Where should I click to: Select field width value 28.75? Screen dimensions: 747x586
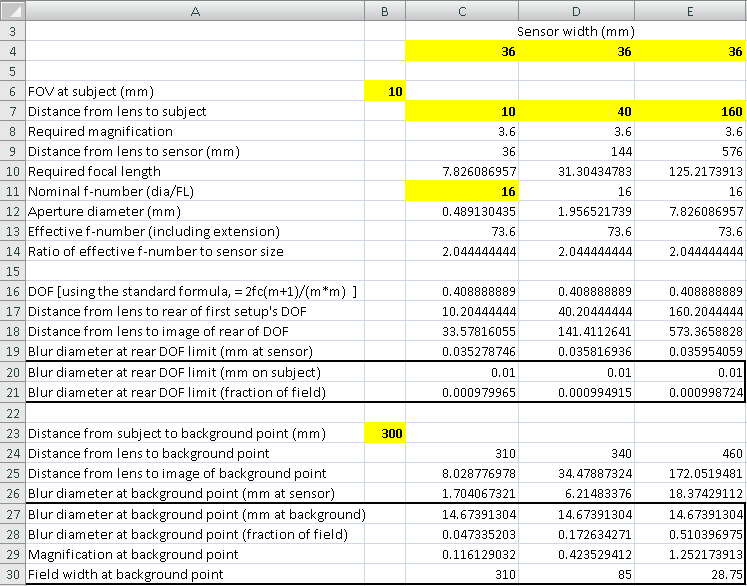690,574
